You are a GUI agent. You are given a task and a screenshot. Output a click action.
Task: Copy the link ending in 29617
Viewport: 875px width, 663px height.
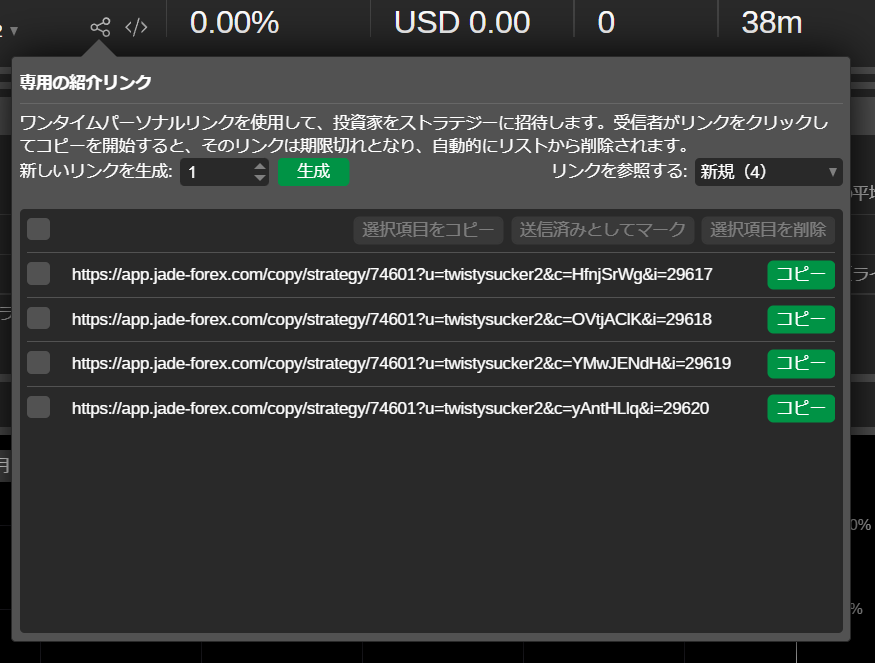[x=800, y=274]
